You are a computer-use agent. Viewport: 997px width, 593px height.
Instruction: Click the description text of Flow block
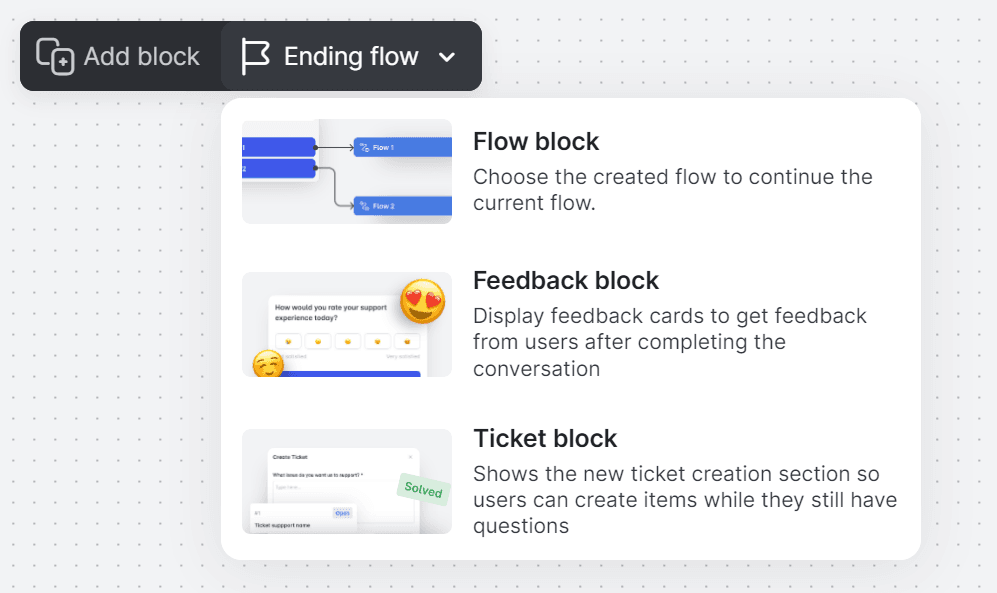pyautogui.click(x=673, y=189)
